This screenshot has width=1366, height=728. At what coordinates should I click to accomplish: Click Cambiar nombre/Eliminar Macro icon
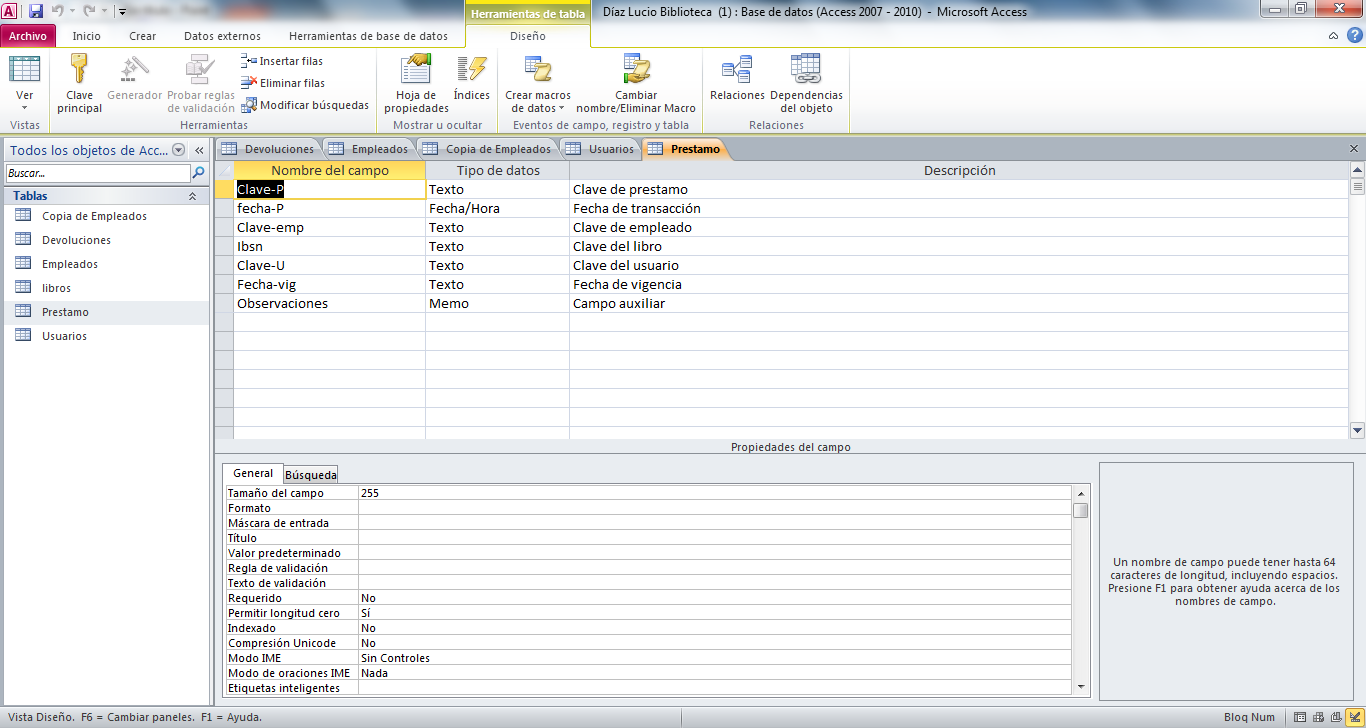tap(636, 72)
